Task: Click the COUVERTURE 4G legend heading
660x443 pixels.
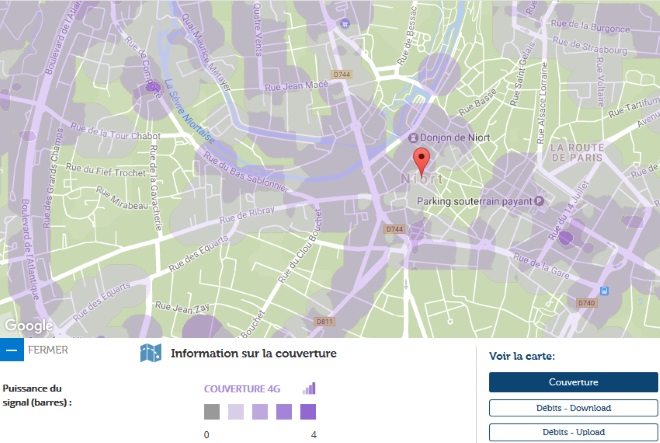Action: coord(248,388)
